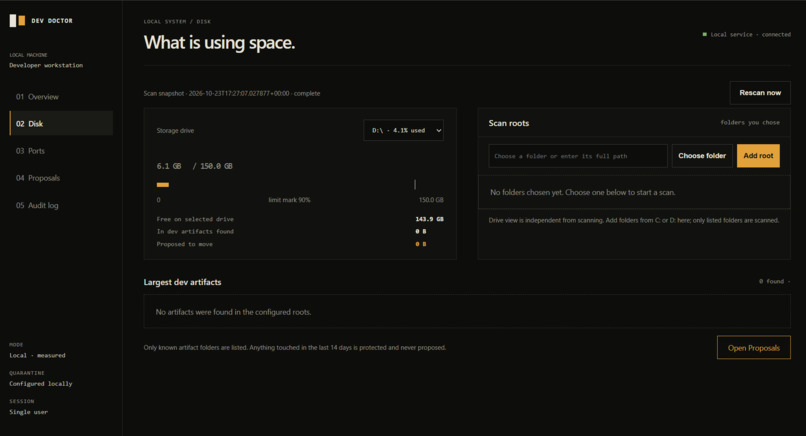Click the 'Proposed to move' row
The width and height of the screenshot is (806, 436).
click(x=300, y=244)
